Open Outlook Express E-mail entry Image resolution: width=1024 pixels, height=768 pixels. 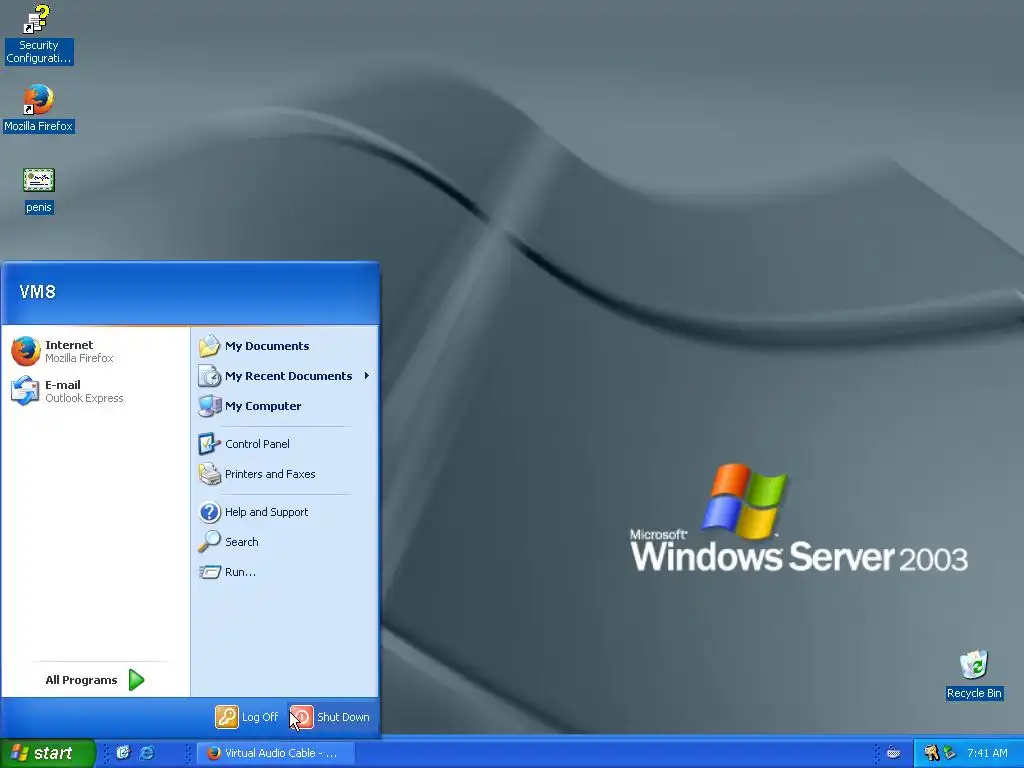point(96,391)
